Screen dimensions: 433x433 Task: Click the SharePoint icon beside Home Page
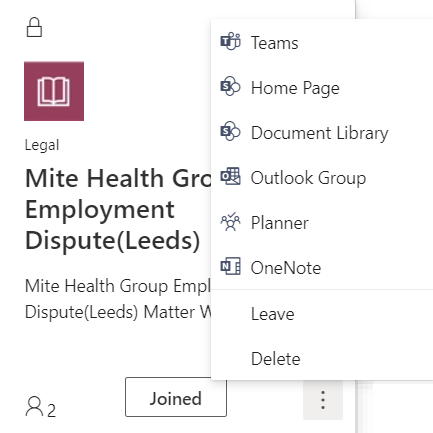(230, 87)
